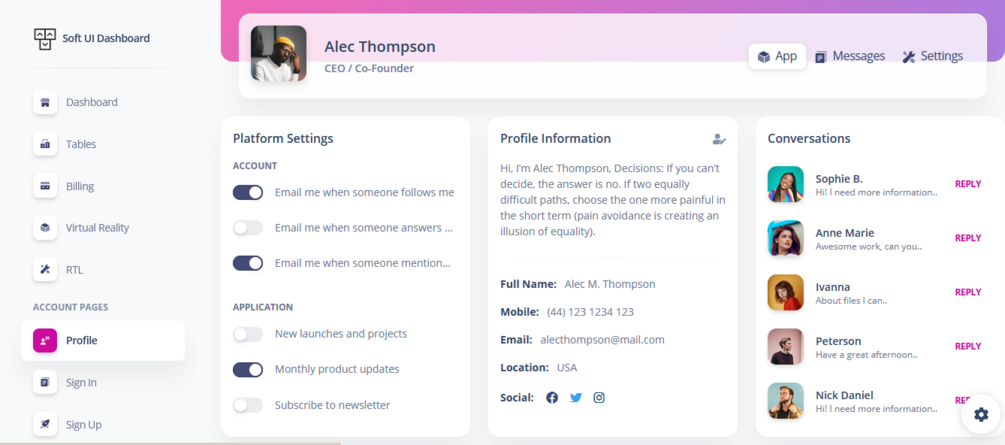This screenshot has width=1005, height=445.
Task: Open the Twitter social icon
Action: [x=576, y=397]
